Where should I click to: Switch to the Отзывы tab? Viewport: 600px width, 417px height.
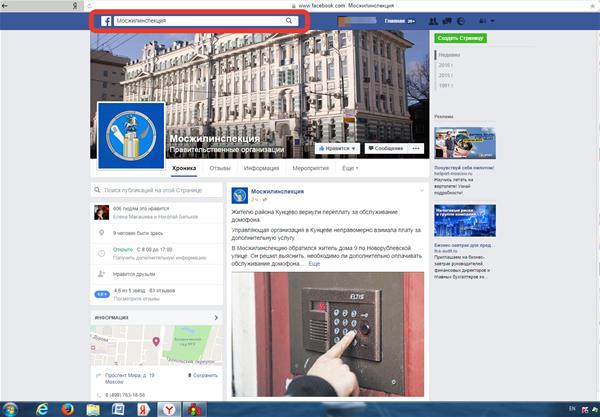[220, 168]
